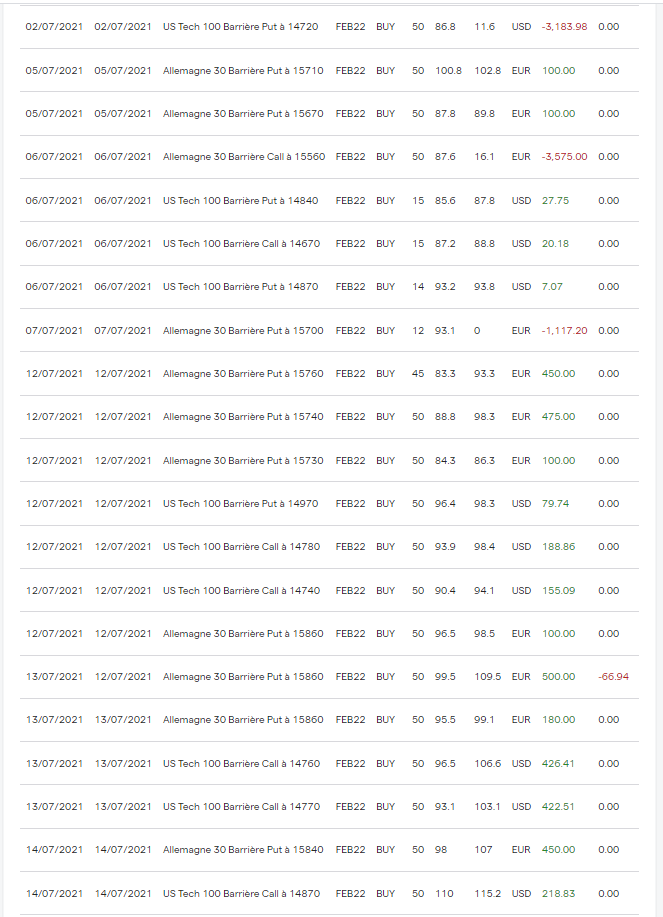663x917 pixels.
Task: Open Allemagne 30 Barrière Call à 15560 trade
Action: click(244, 157)
